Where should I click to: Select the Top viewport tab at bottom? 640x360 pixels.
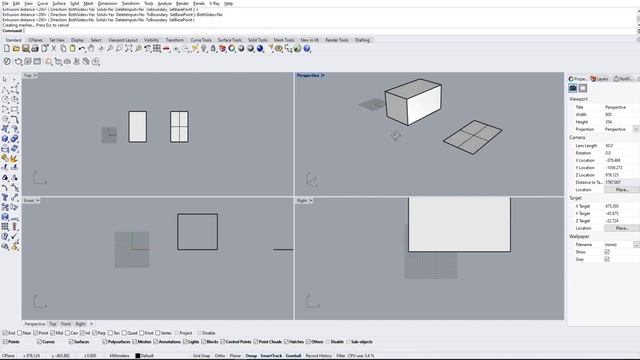pyautogui.click(x=53, y=324)
